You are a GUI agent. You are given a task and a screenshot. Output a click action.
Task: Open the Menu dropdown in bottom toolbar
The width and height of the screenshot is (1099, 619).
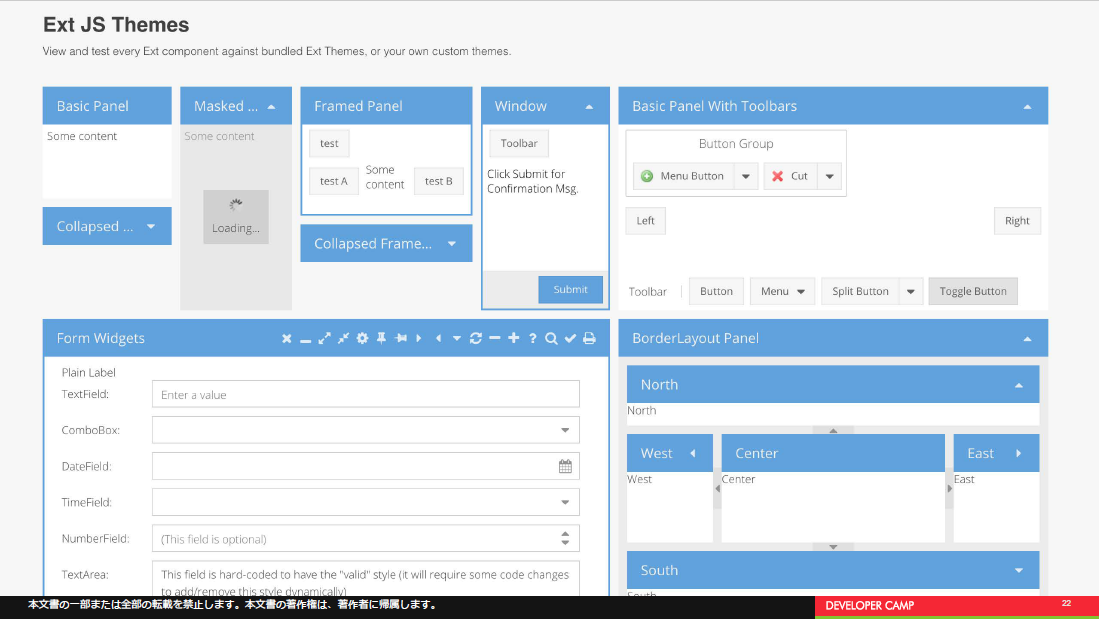click(782, 291)
